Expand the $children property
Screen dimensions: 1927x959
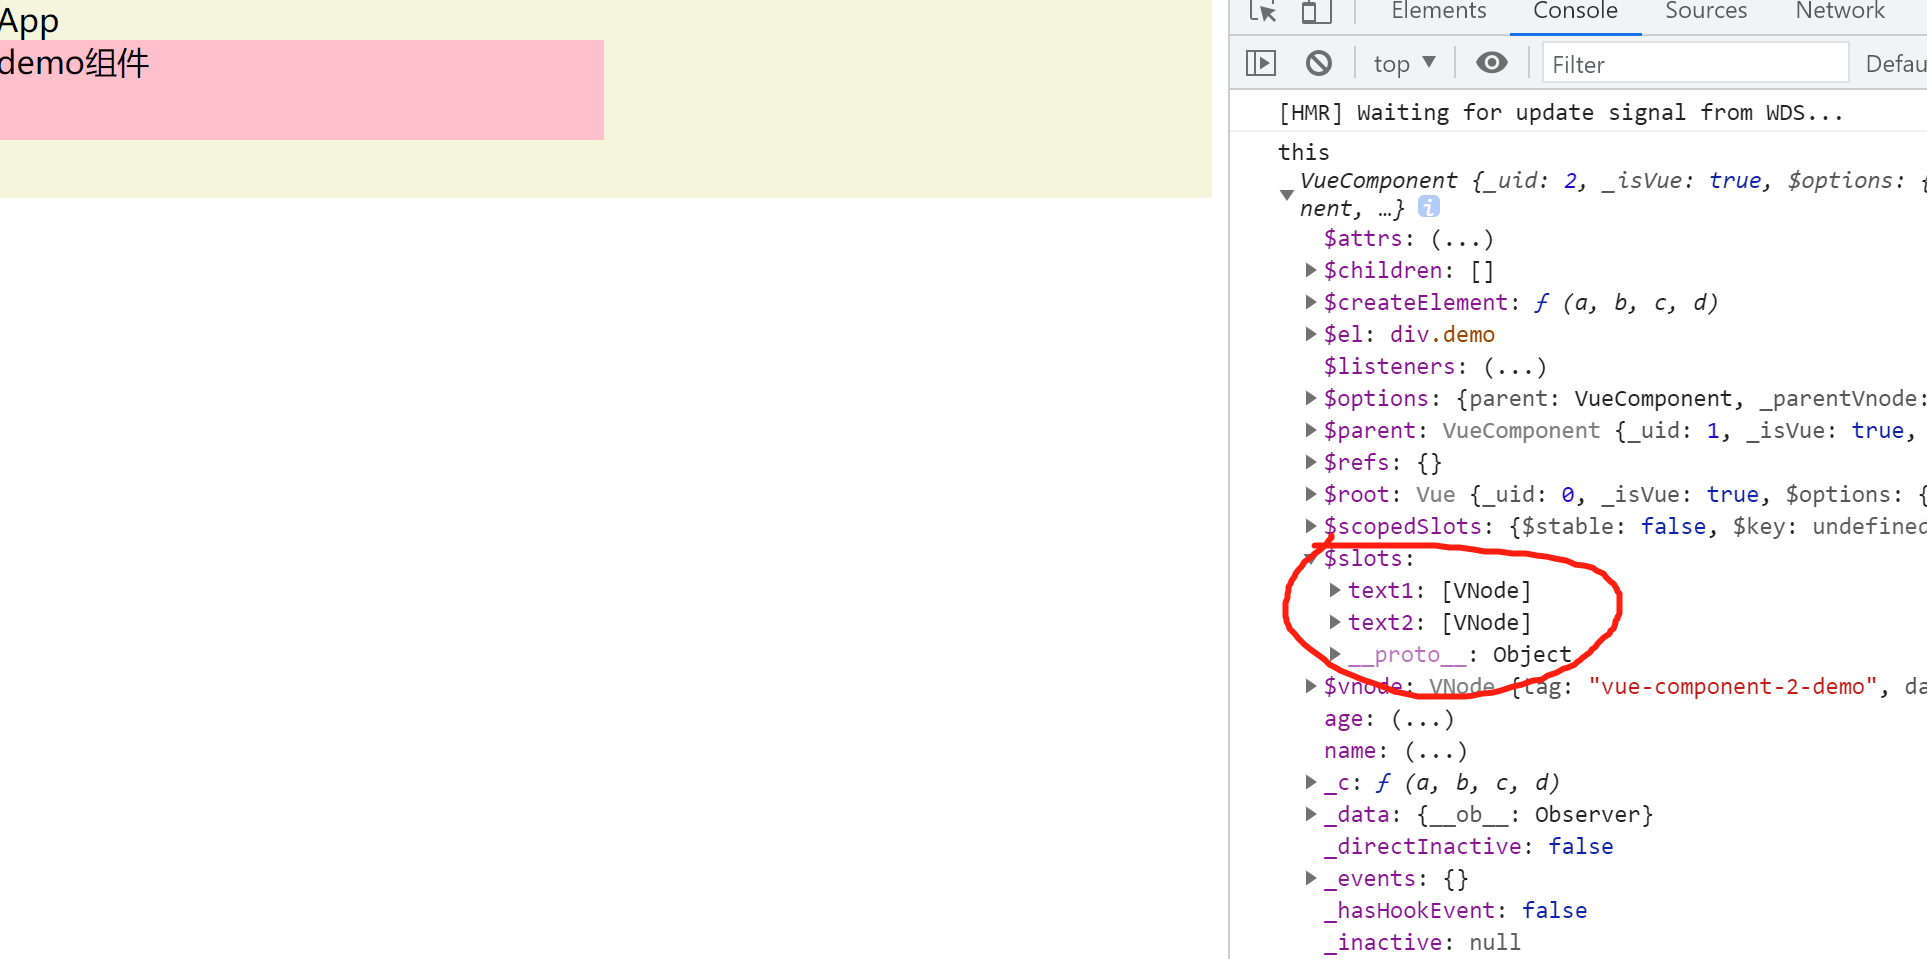click(x=1310, y=270)
